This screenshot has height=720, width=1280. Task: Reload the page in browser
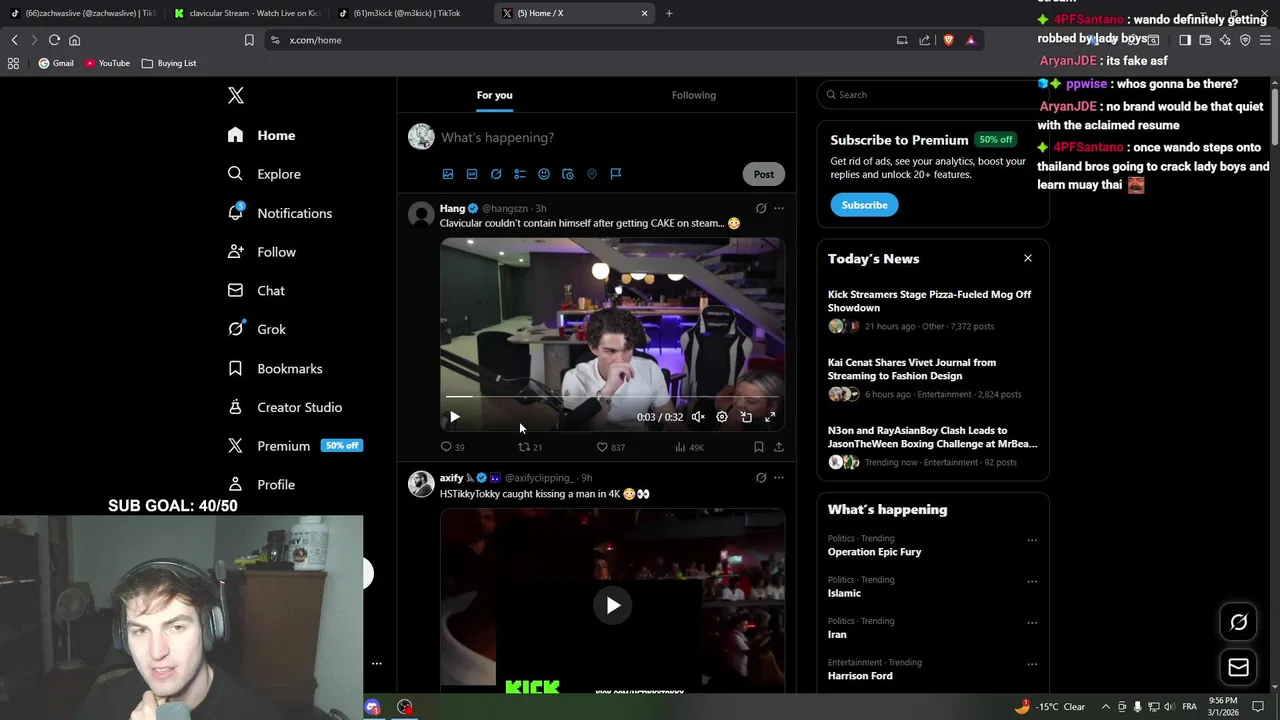coord(54,40)
